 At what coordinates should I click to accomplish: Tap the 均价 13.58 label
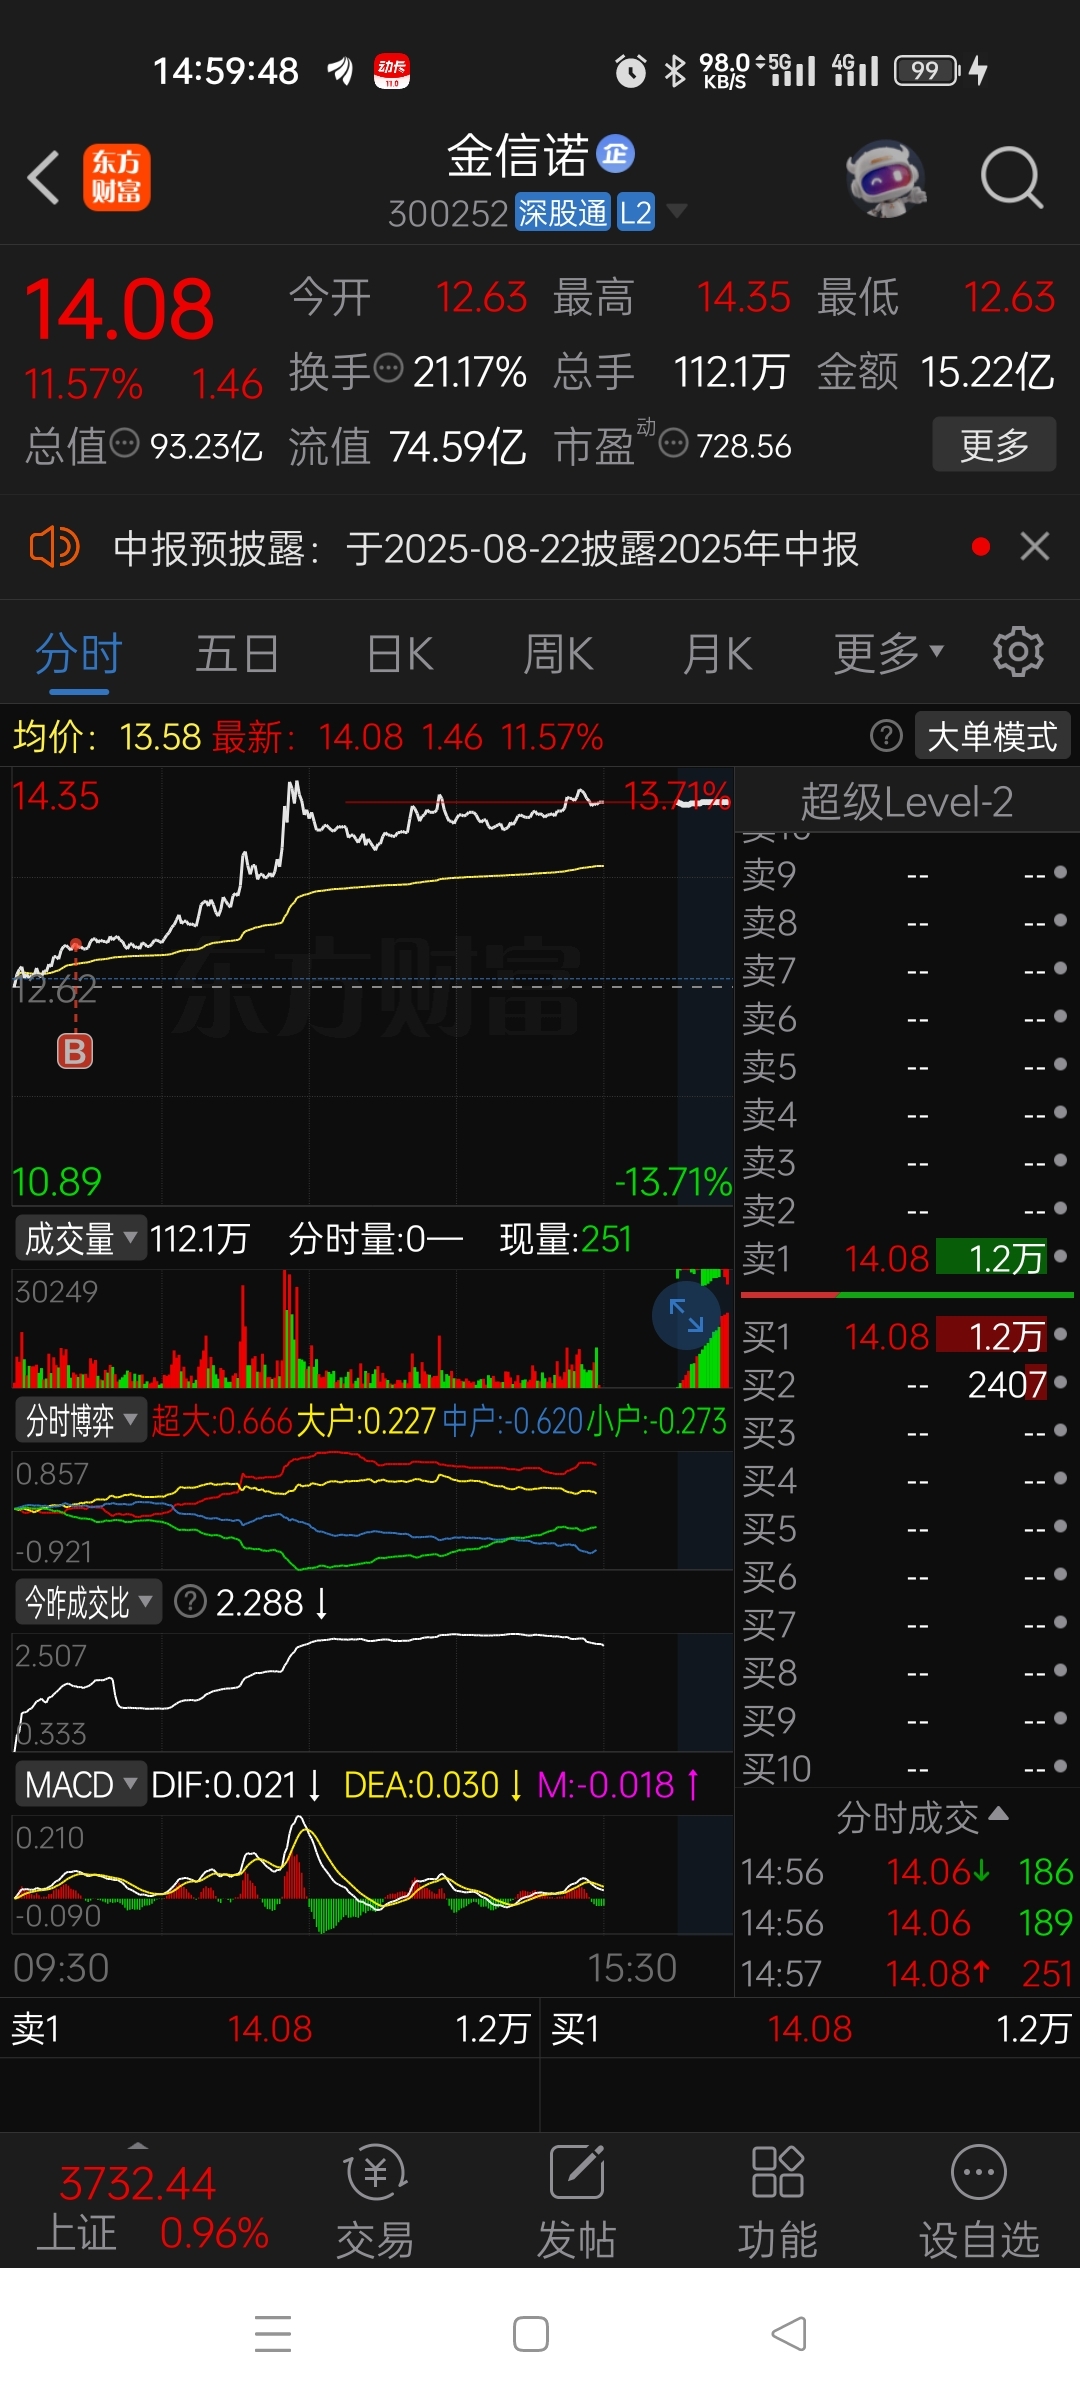click(107, 737)
